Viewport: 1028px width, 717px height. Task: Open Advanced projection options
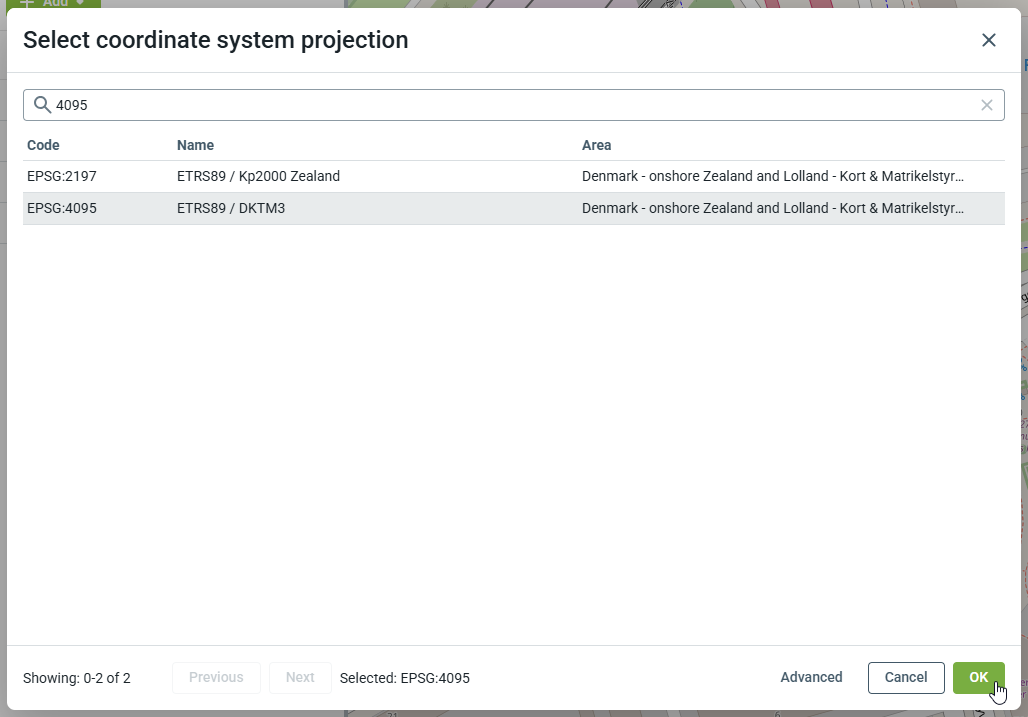click(811, 677)
